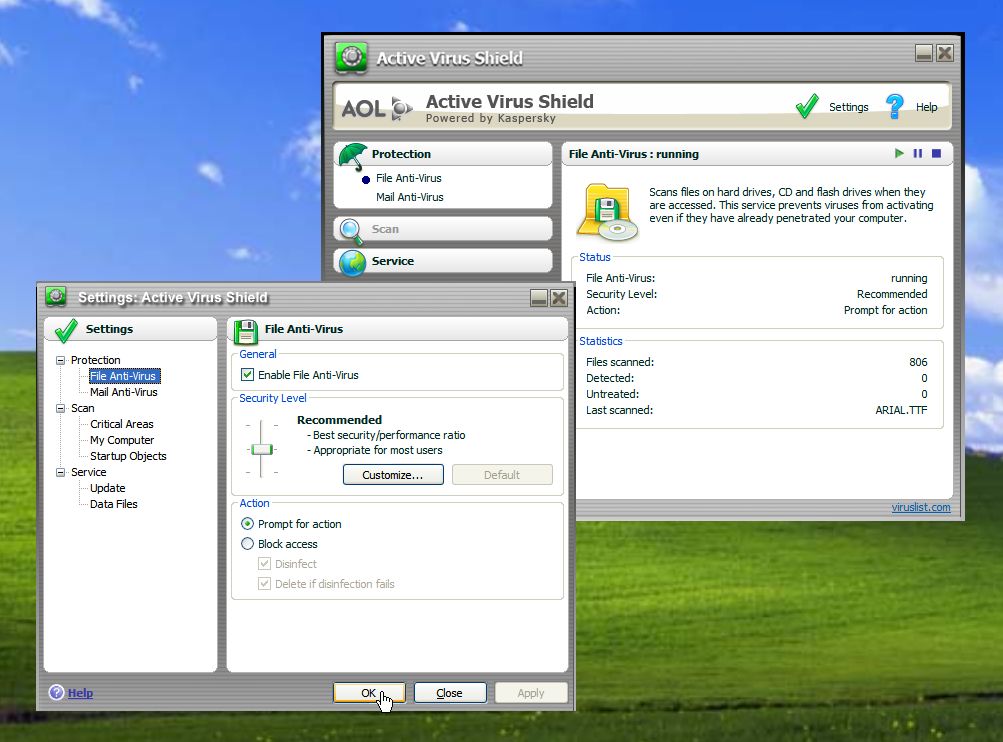Open the Service section in main window
Image resolution: width=1003 pixels, height=742 pixels.
pyautogui.click(x=443, y=261)
